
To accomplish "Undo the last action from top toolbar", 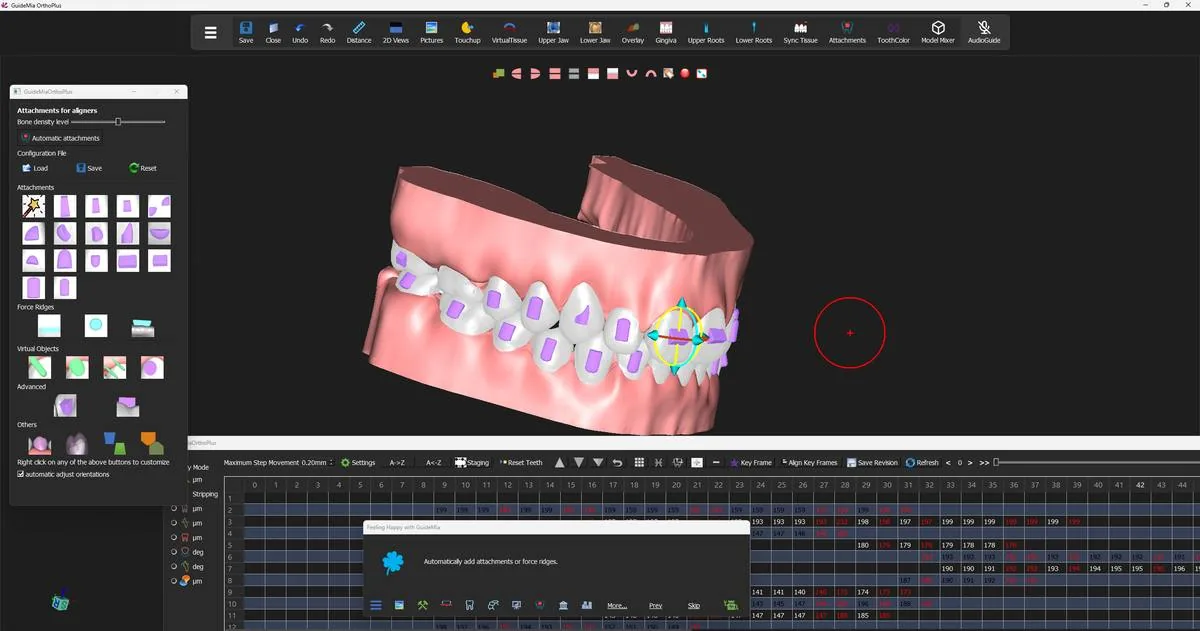I will pos(300,32).
